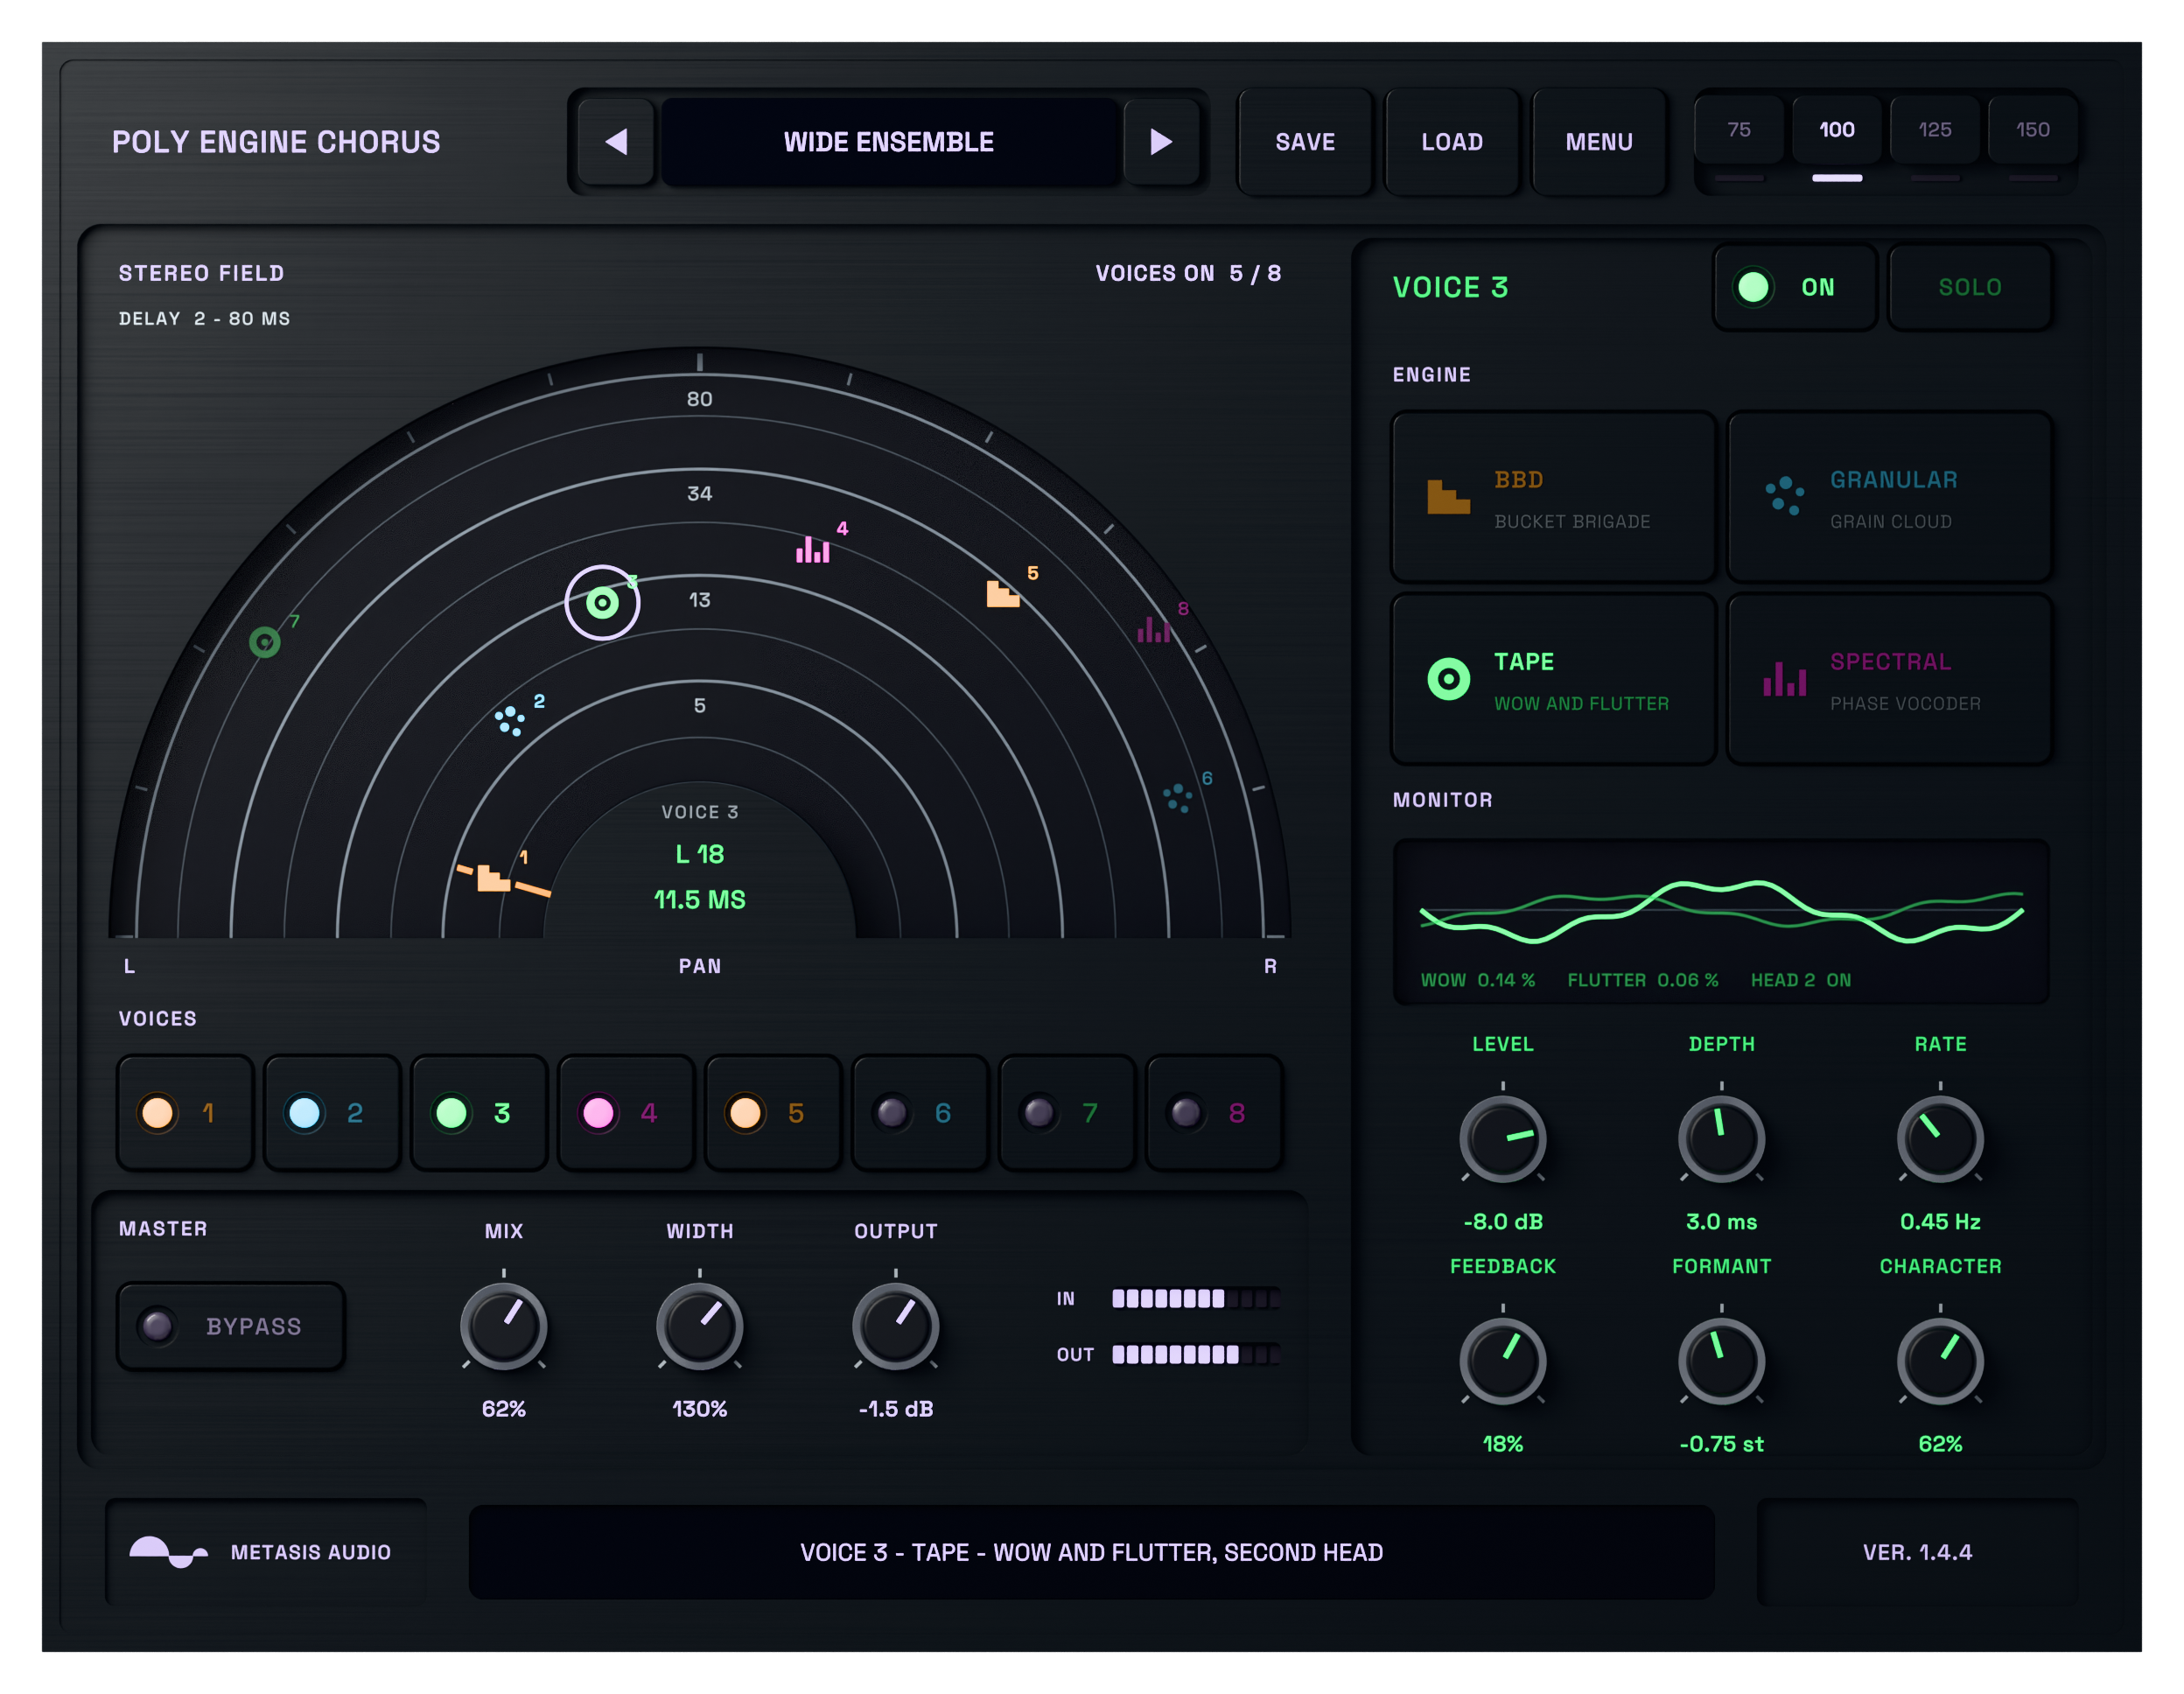Go to next preset with right arrow
This screenshot has height=1694, width=2184.
[1161, 142]
